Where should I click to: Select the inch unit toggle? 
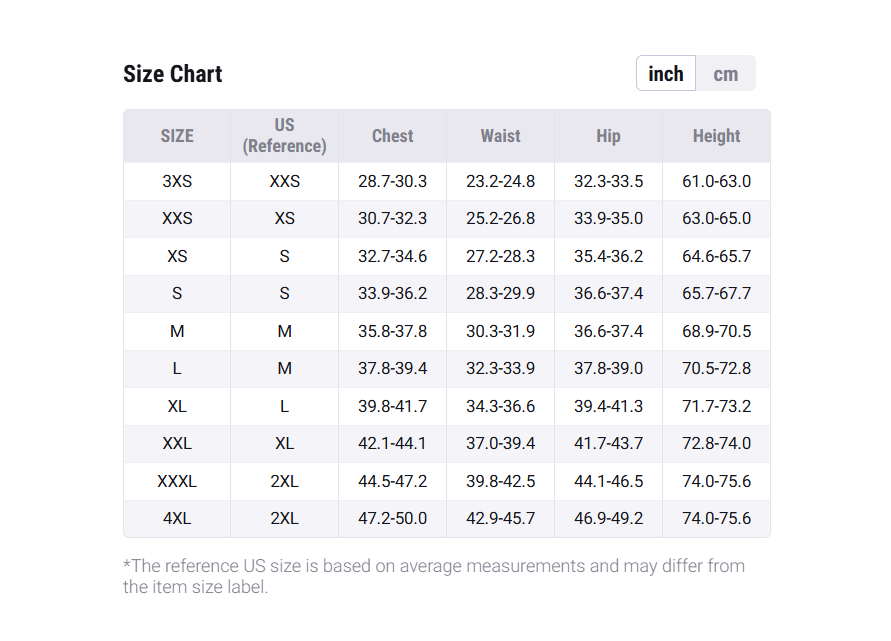pos(666,74)
